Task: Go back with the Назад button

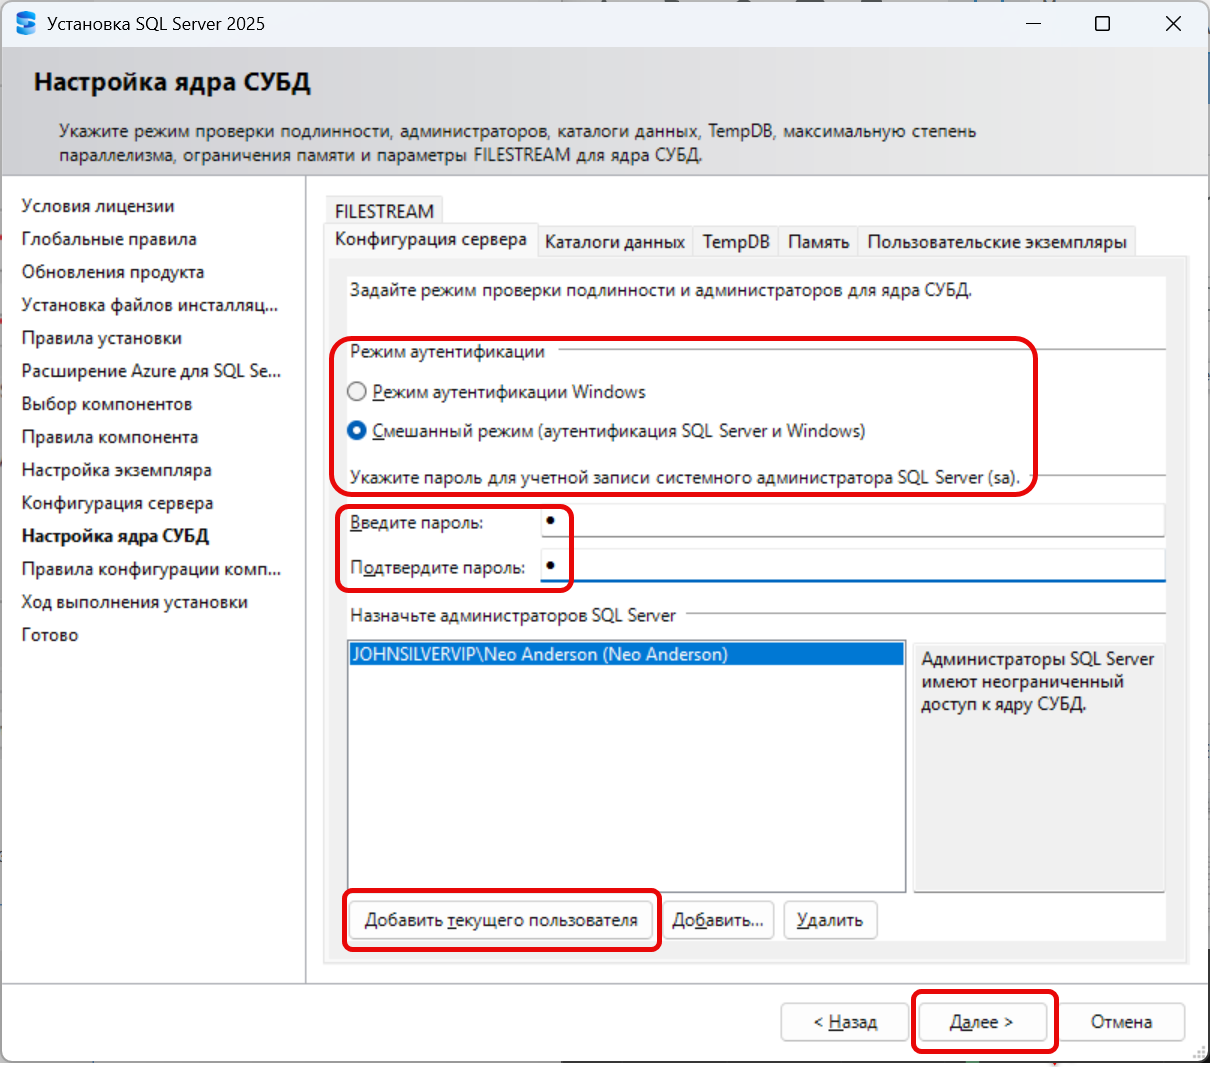Action: tap(845, 1022)
